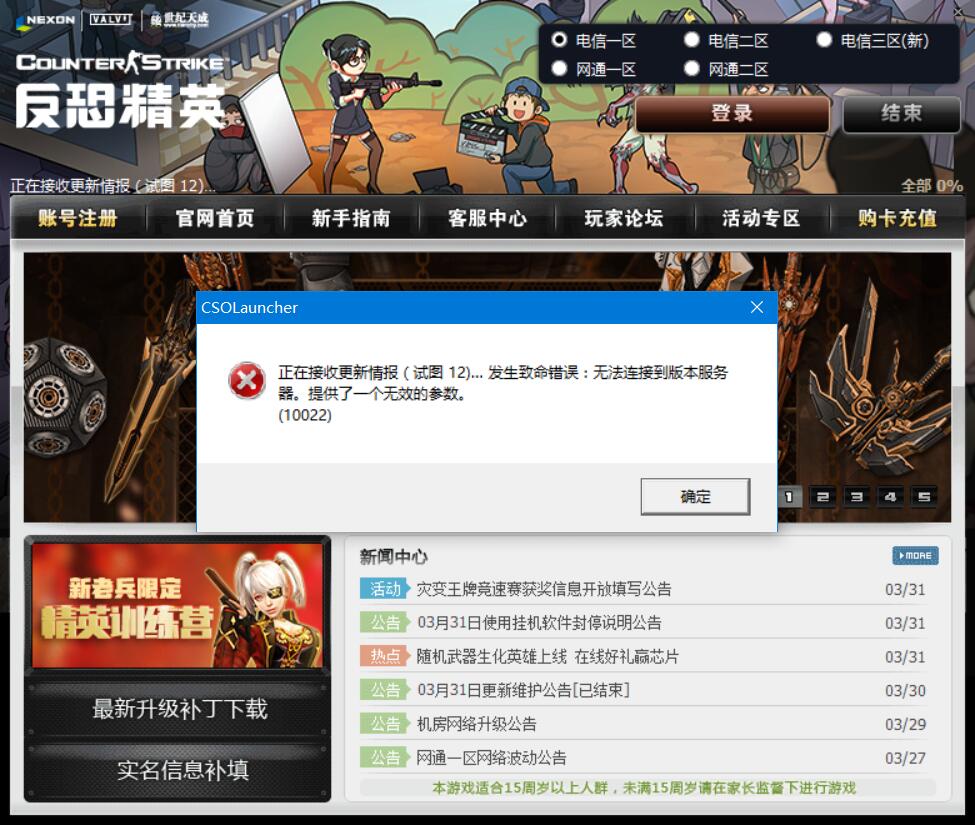Click 最新升级补丁下载 button
975x825 pixels.
point(179,709)
